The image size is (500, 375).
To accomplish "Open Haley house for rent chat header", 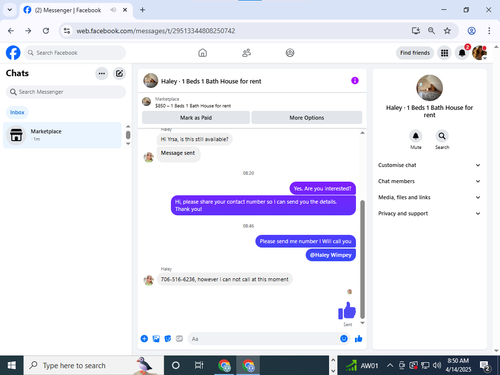I will tap(202, 81).
